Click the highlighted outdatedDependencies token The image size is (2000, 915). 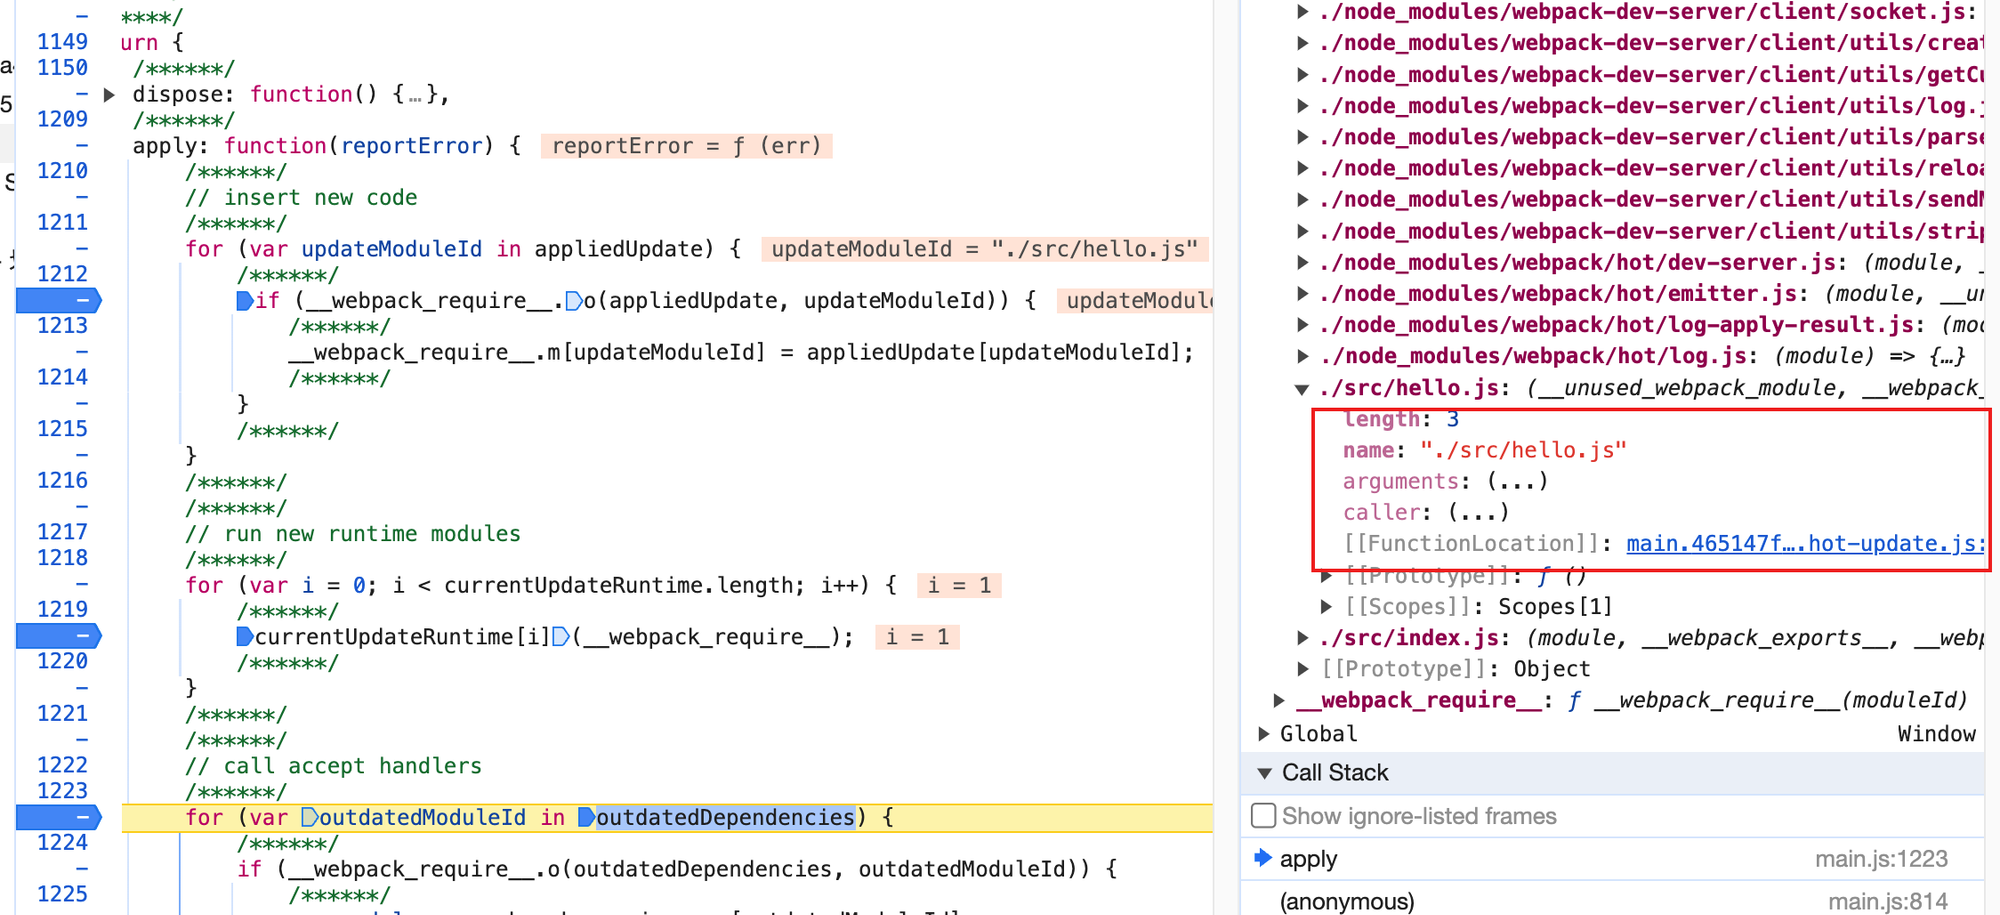725,818
